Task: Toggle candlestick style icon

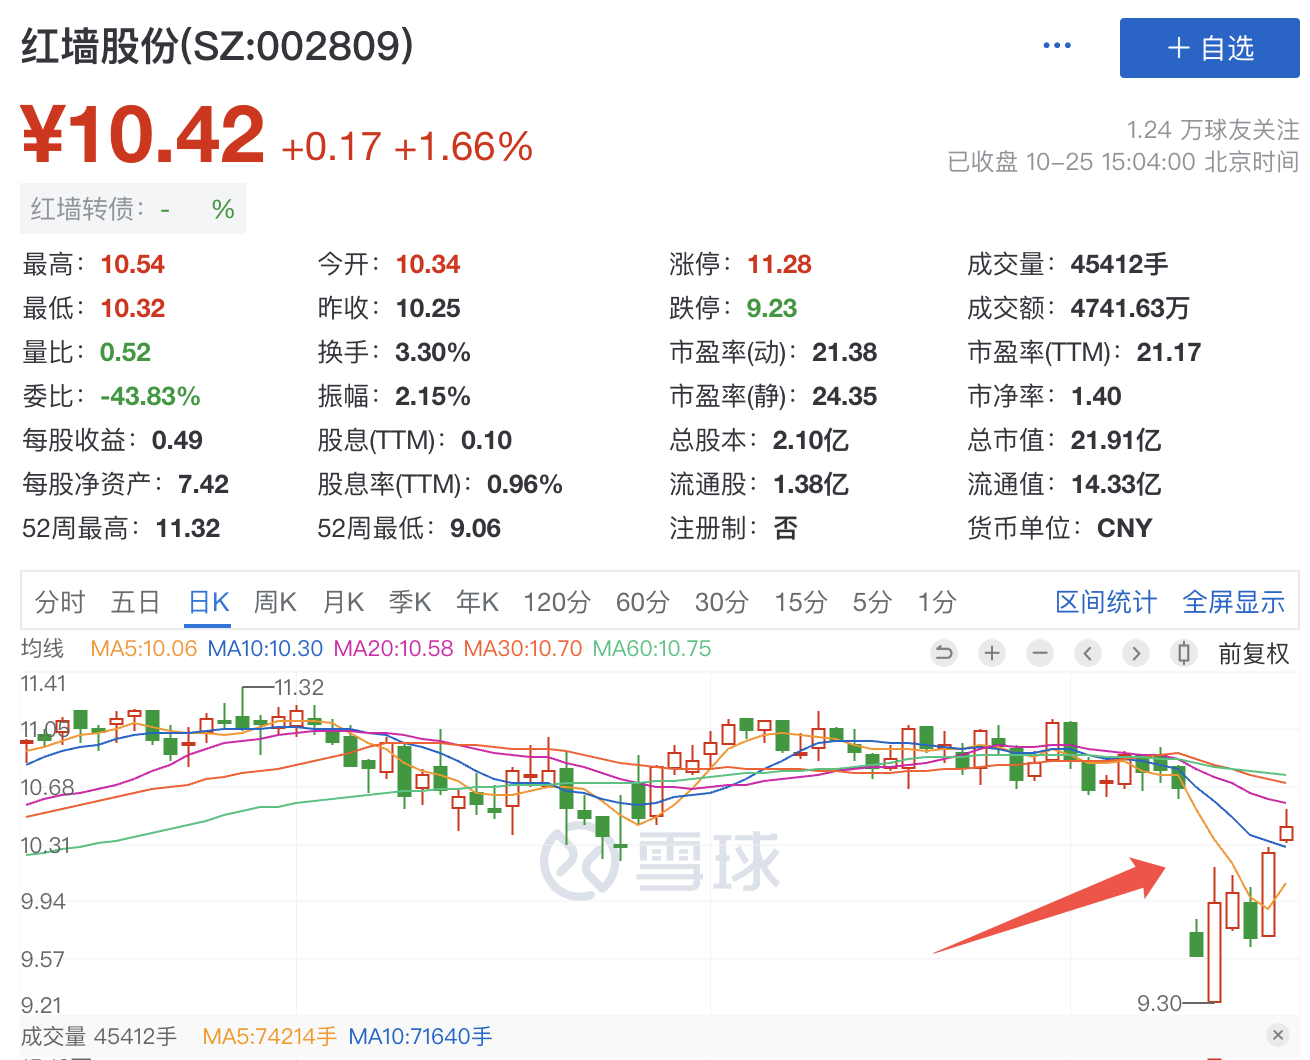Action: coord(1184,654)
